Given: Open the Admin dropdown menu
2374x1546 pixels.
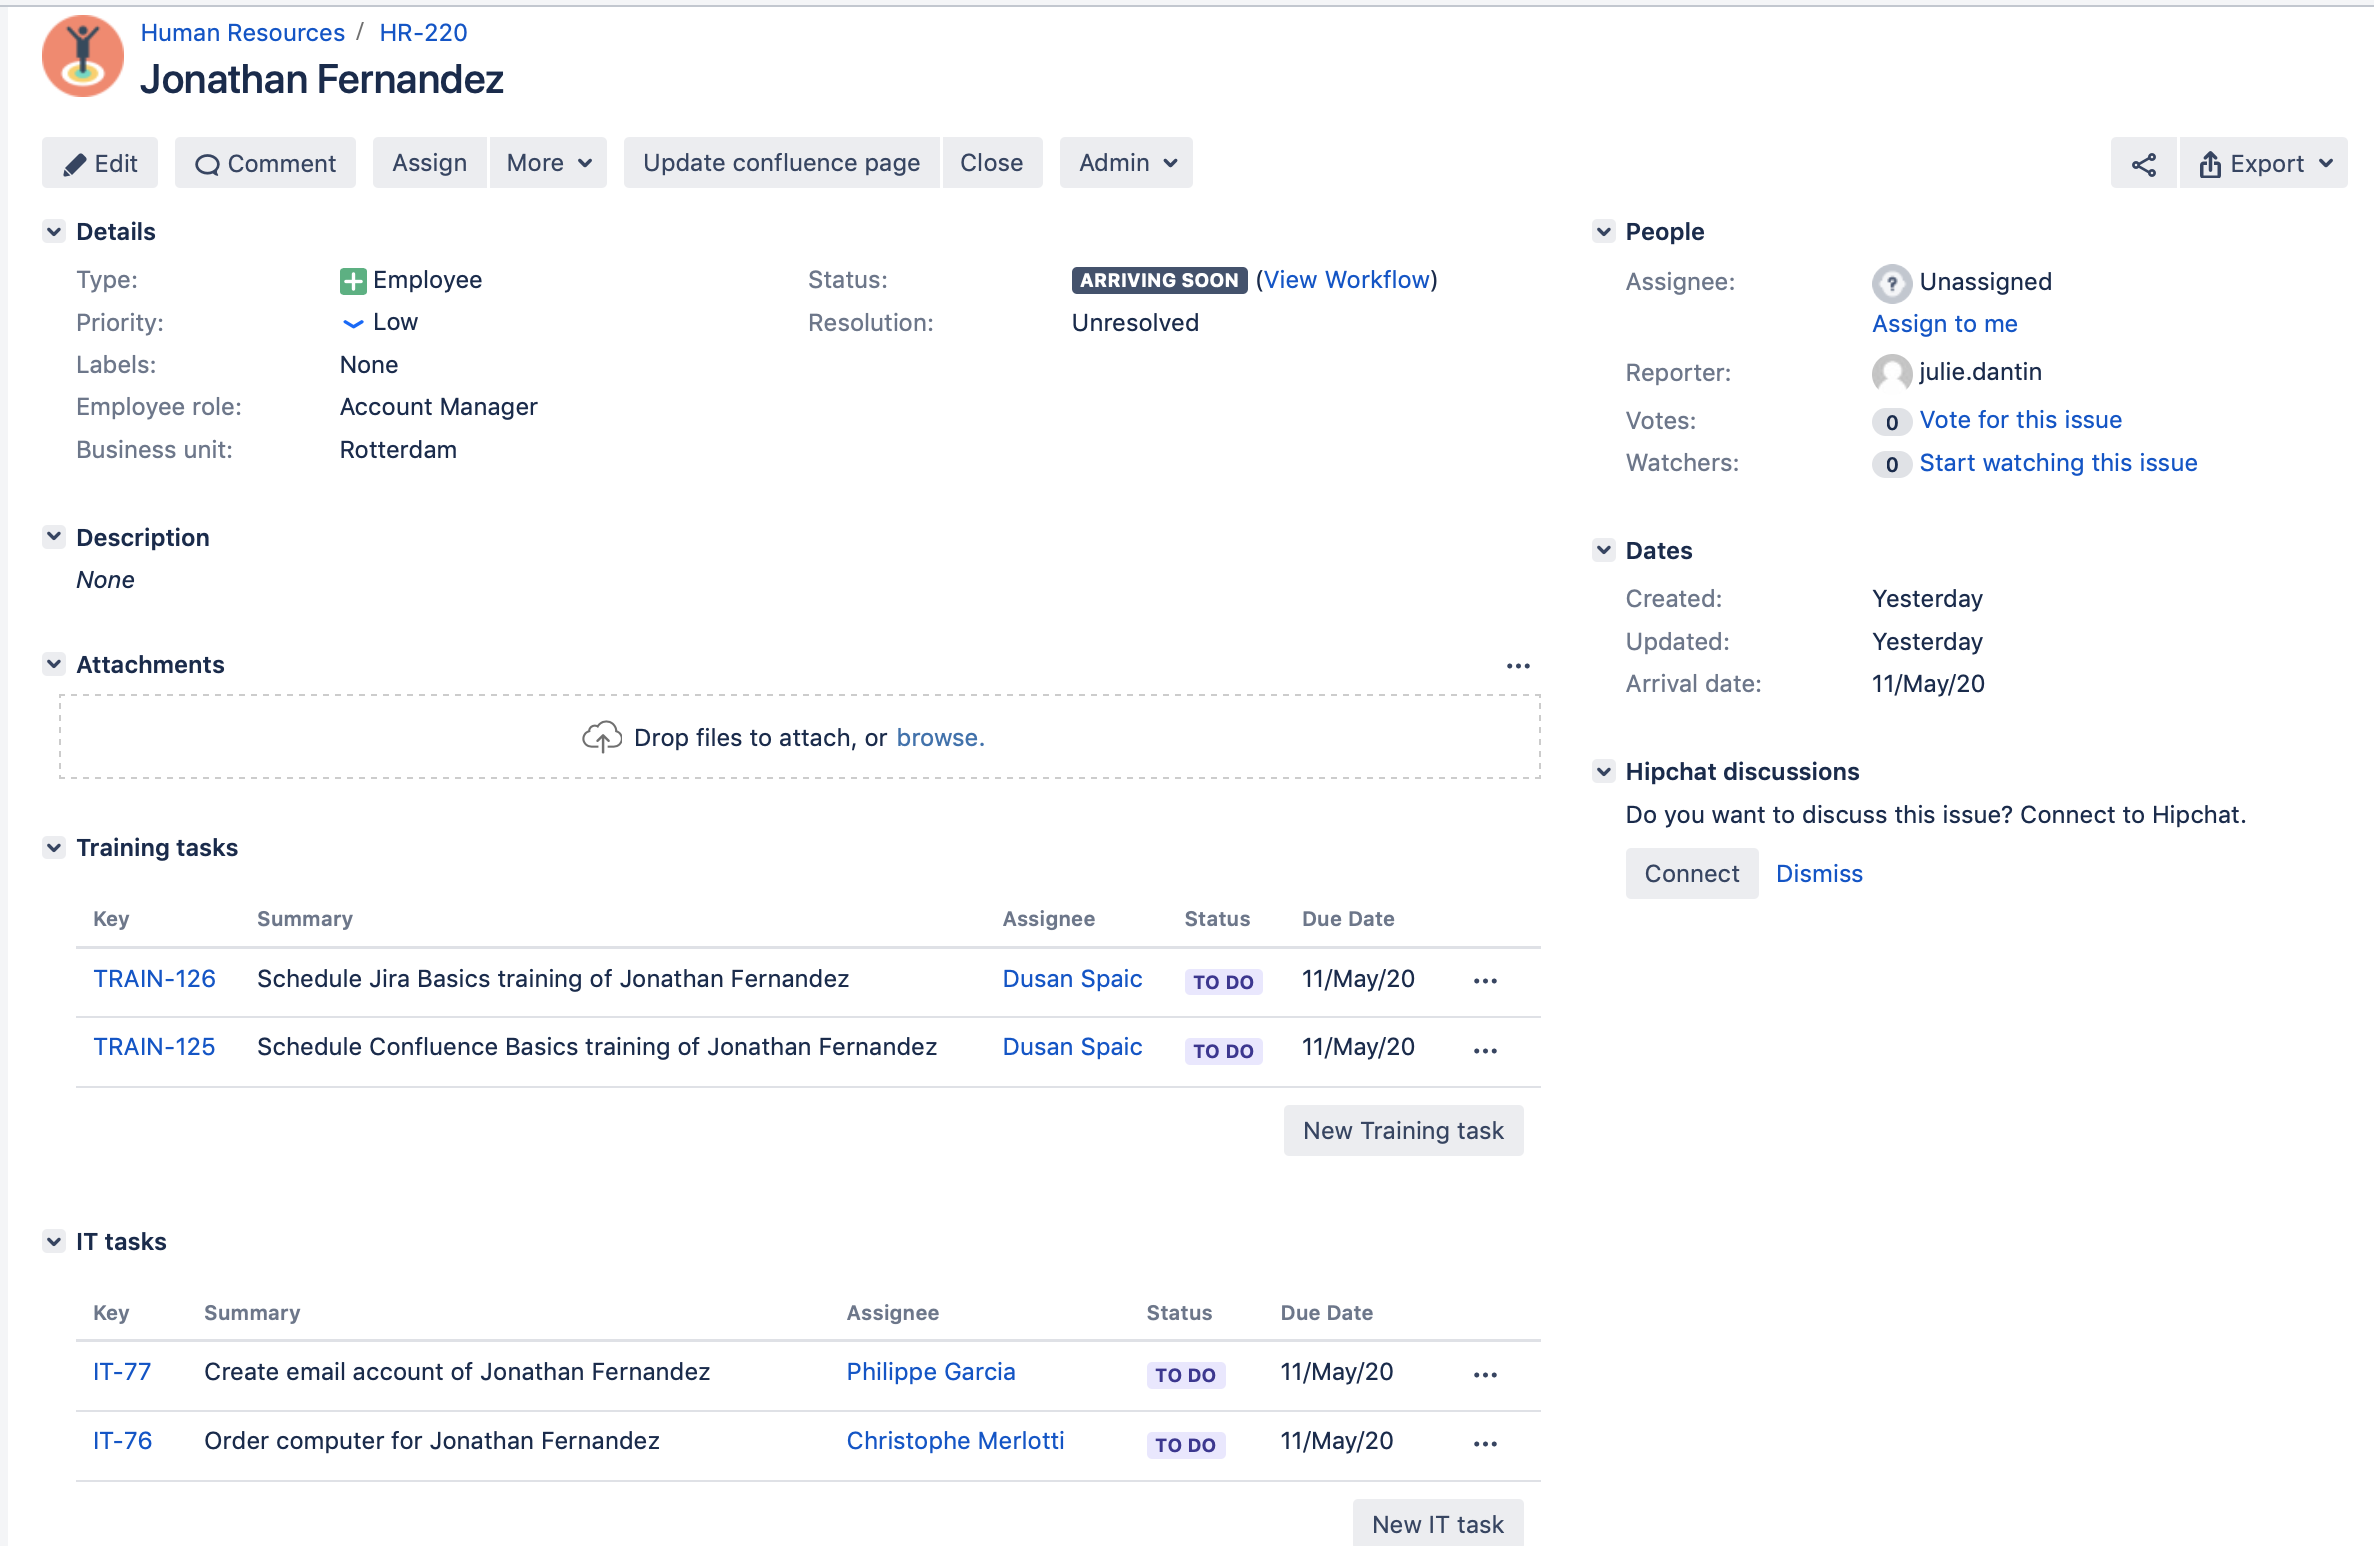Looking at the screenshot, I should [1125, 161].
